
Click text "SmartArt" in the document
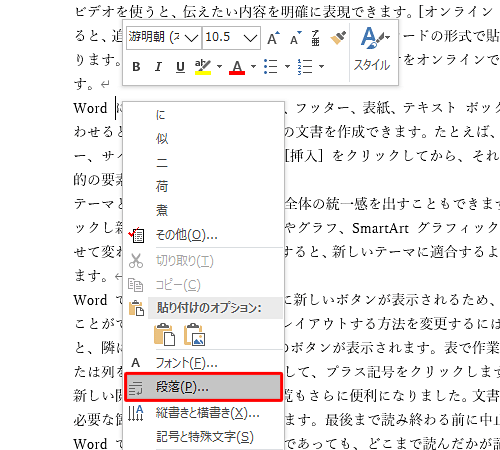coord(380,228)
